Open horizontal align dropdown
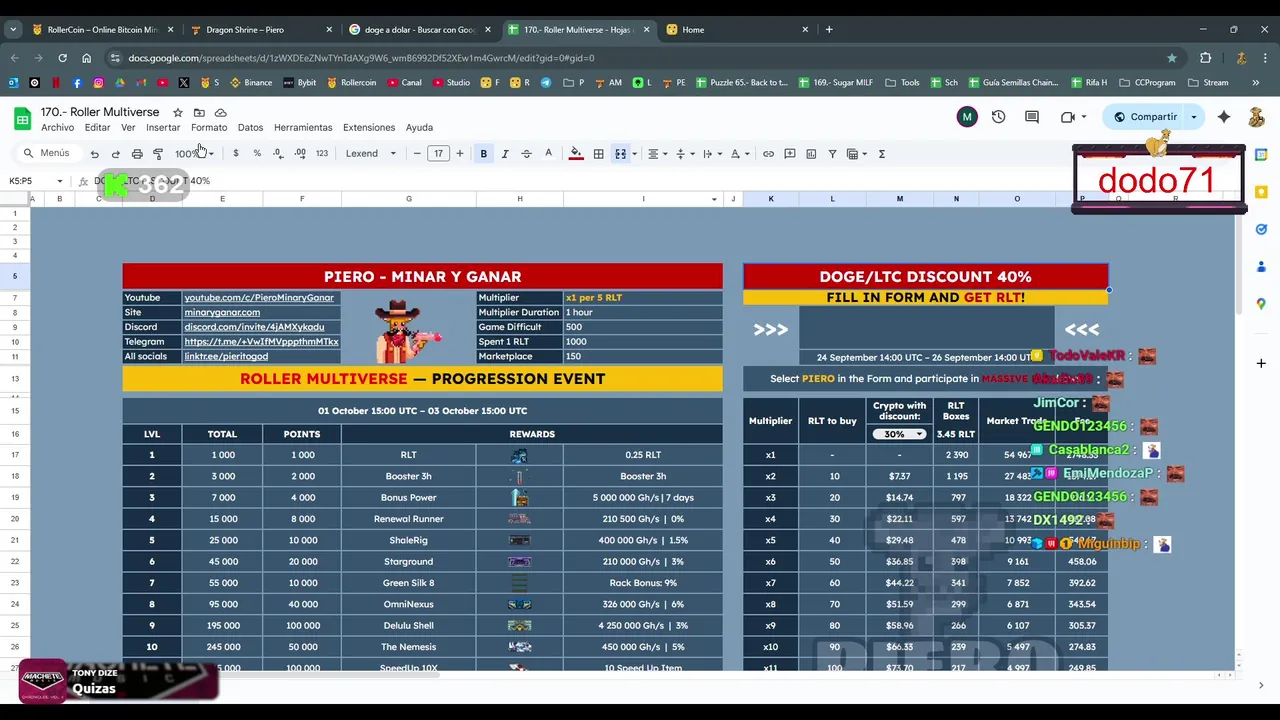Image resolution: width=1280 pixels, height=720 pixels. coord(656,154)
